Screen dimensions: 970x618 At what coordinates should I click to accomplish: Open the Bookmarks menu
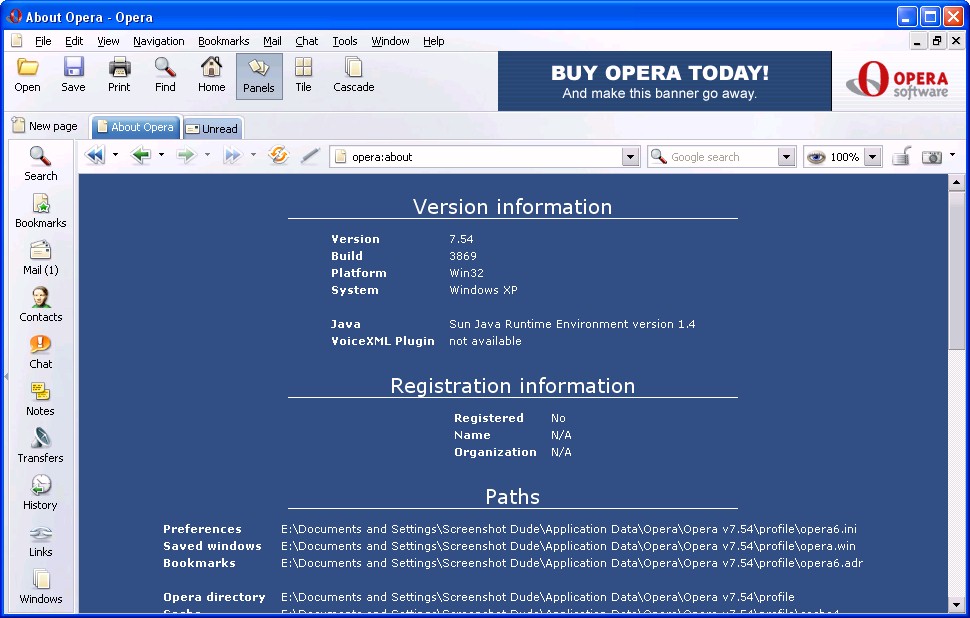tap(223, 41)
